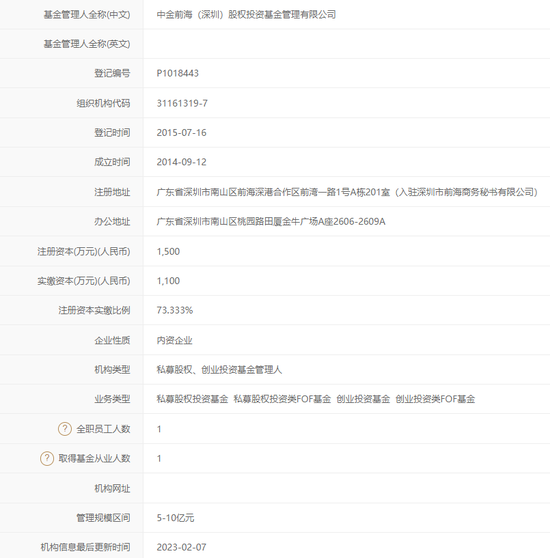This screenshot has width=550, height=558.
Task: Select enterprise nature 内资企业
Action: pos(174,340)
